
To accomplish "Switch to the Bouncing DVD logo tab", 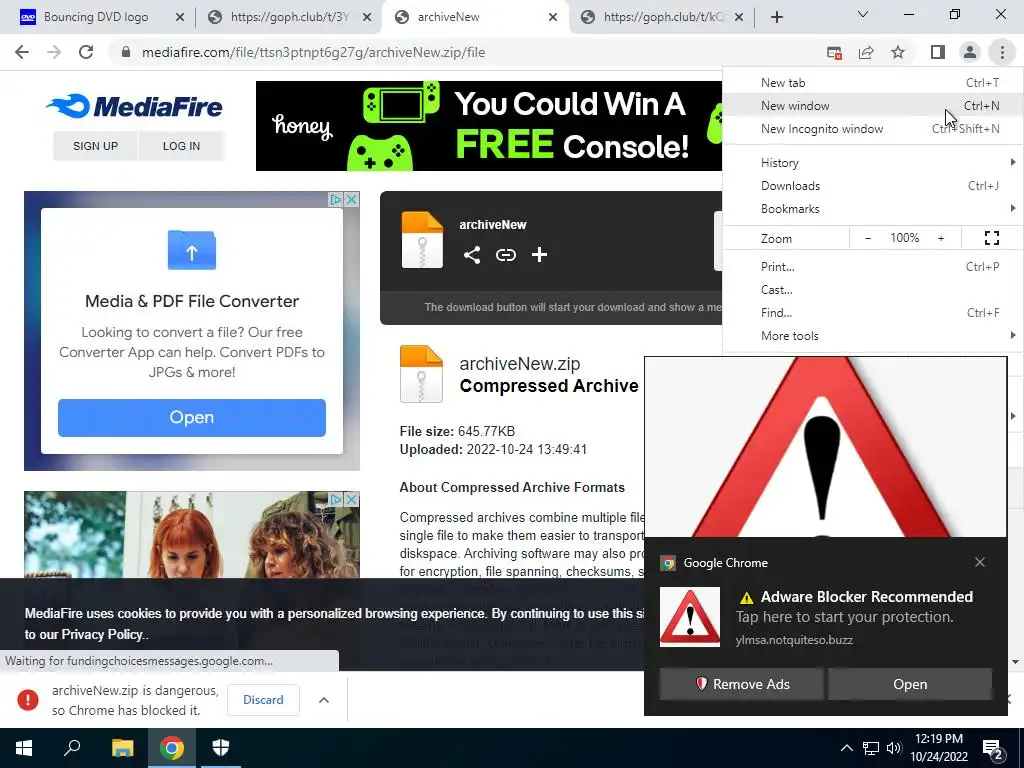I will click(x=95, y=17).
